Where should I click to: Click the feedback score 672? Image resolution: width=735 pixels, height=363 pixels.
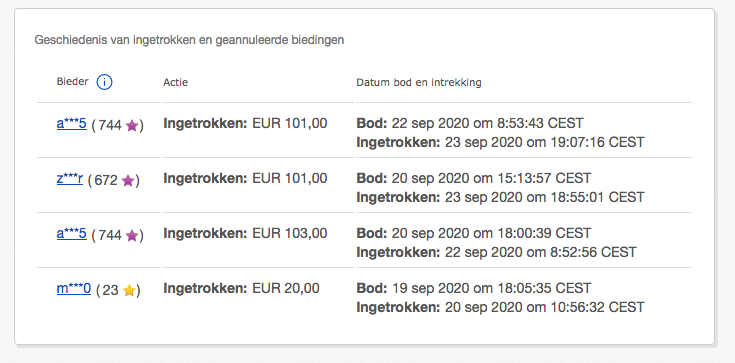(106, 181)
